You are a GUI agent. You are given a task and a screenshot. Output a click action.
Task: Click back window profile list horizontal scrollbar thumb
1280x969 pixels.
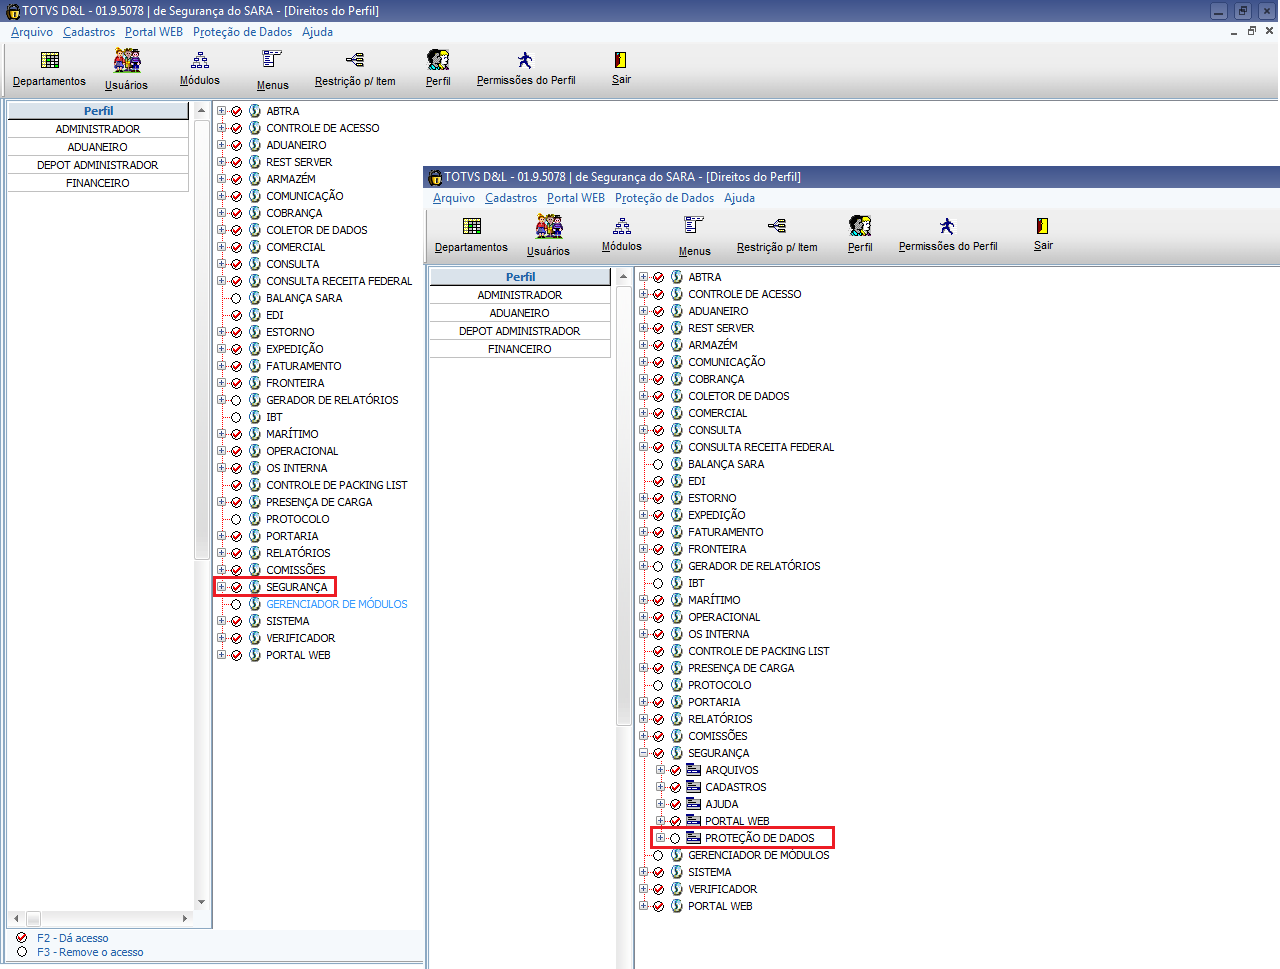(33, 918)
